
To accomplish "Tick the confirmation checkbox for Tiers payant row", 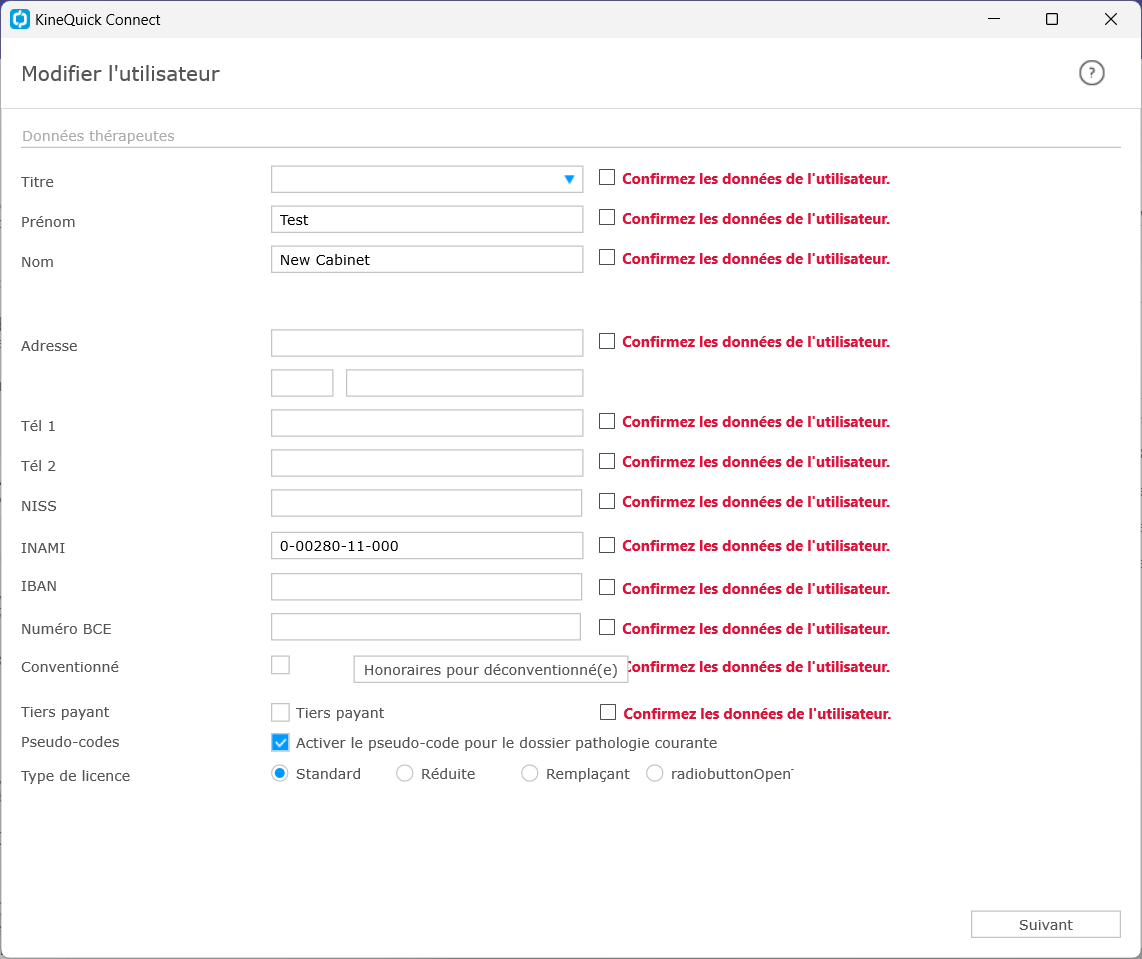I will tap(608, 712).
